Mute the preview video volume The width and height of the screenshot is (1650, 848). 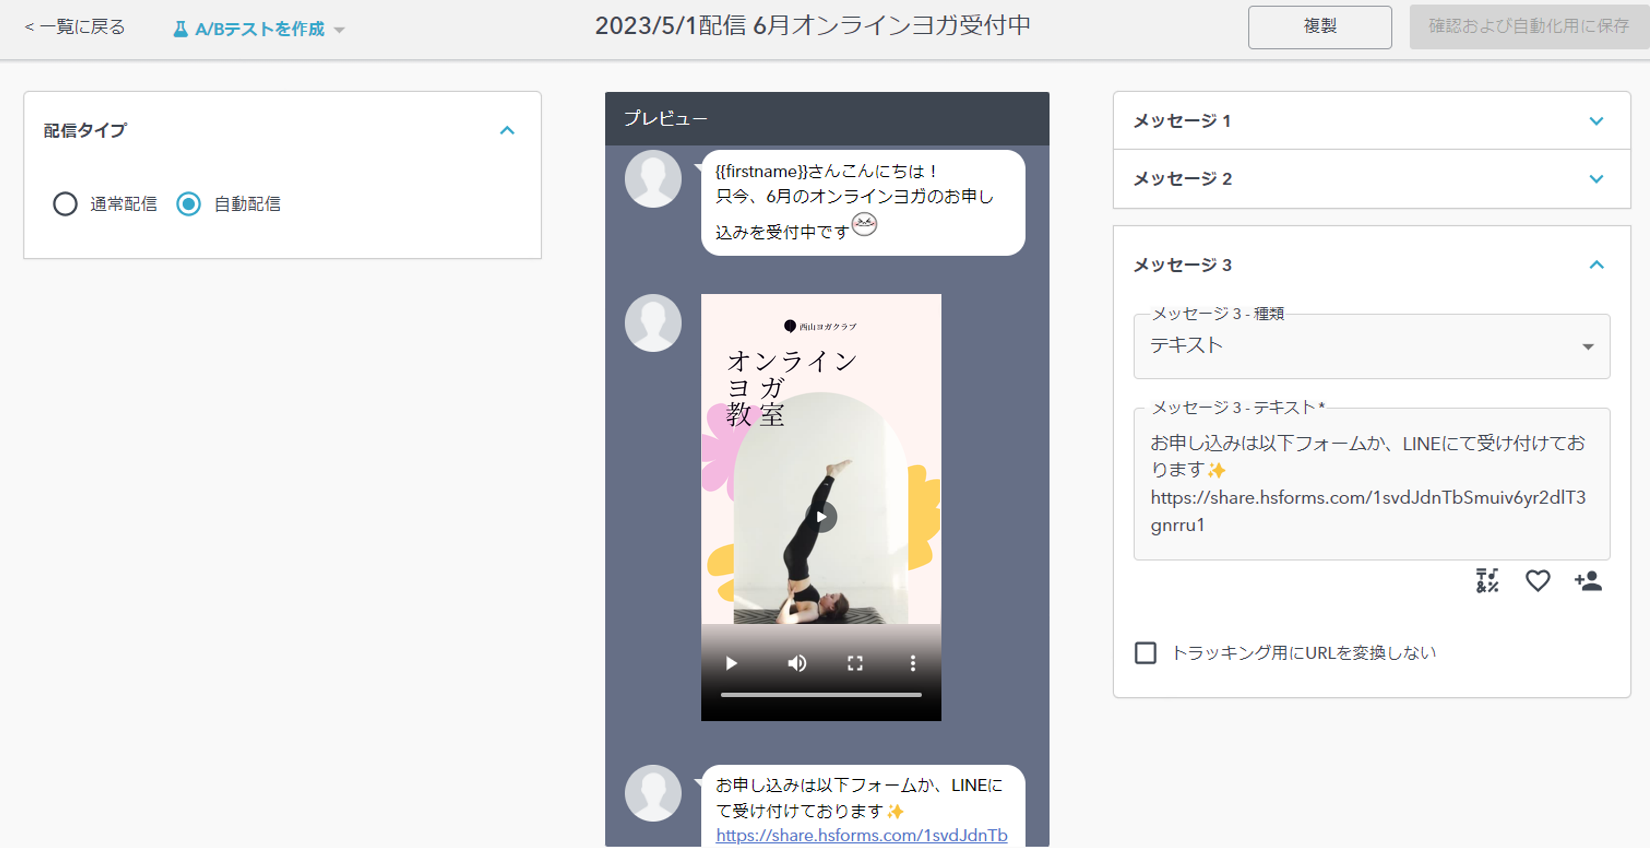point(797,663)
